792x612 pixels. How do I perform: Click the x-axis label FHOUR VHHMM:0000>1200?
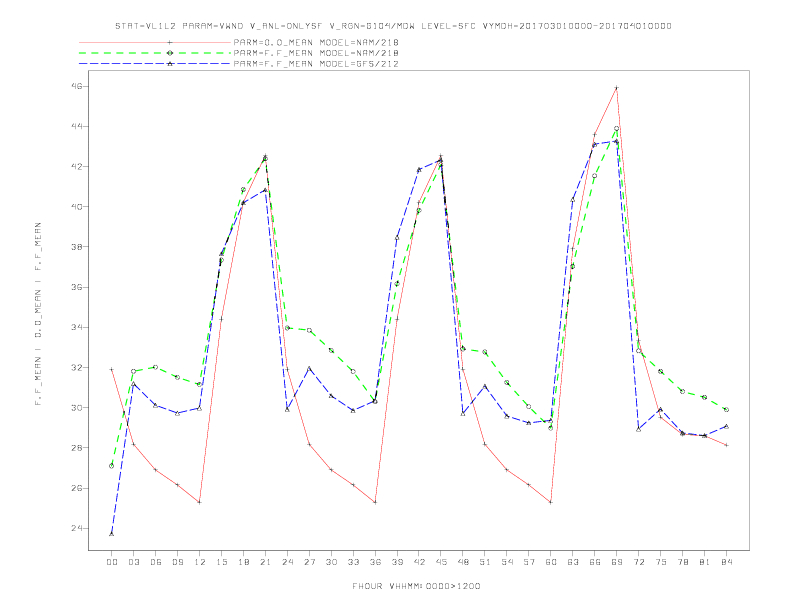(x=416, y=586)
